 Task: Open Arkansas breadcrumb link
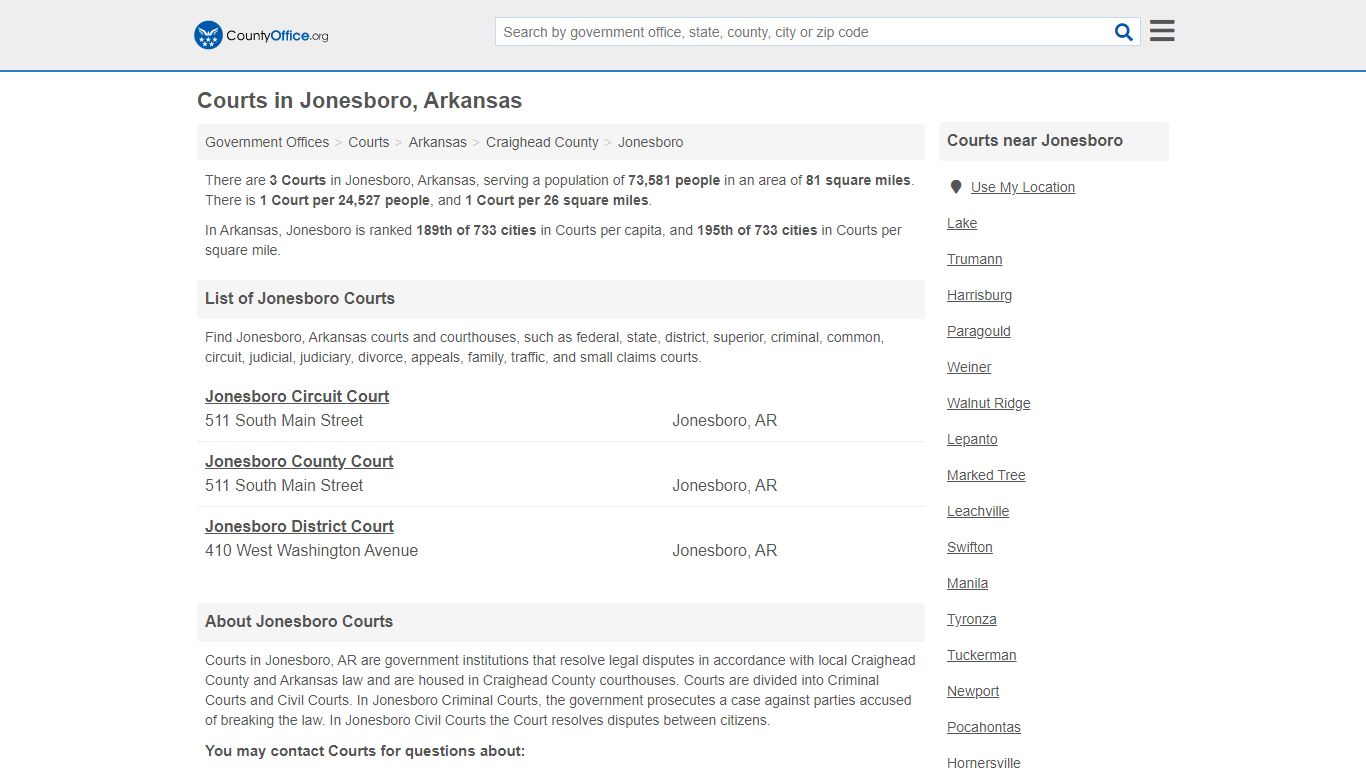point(438,142)
